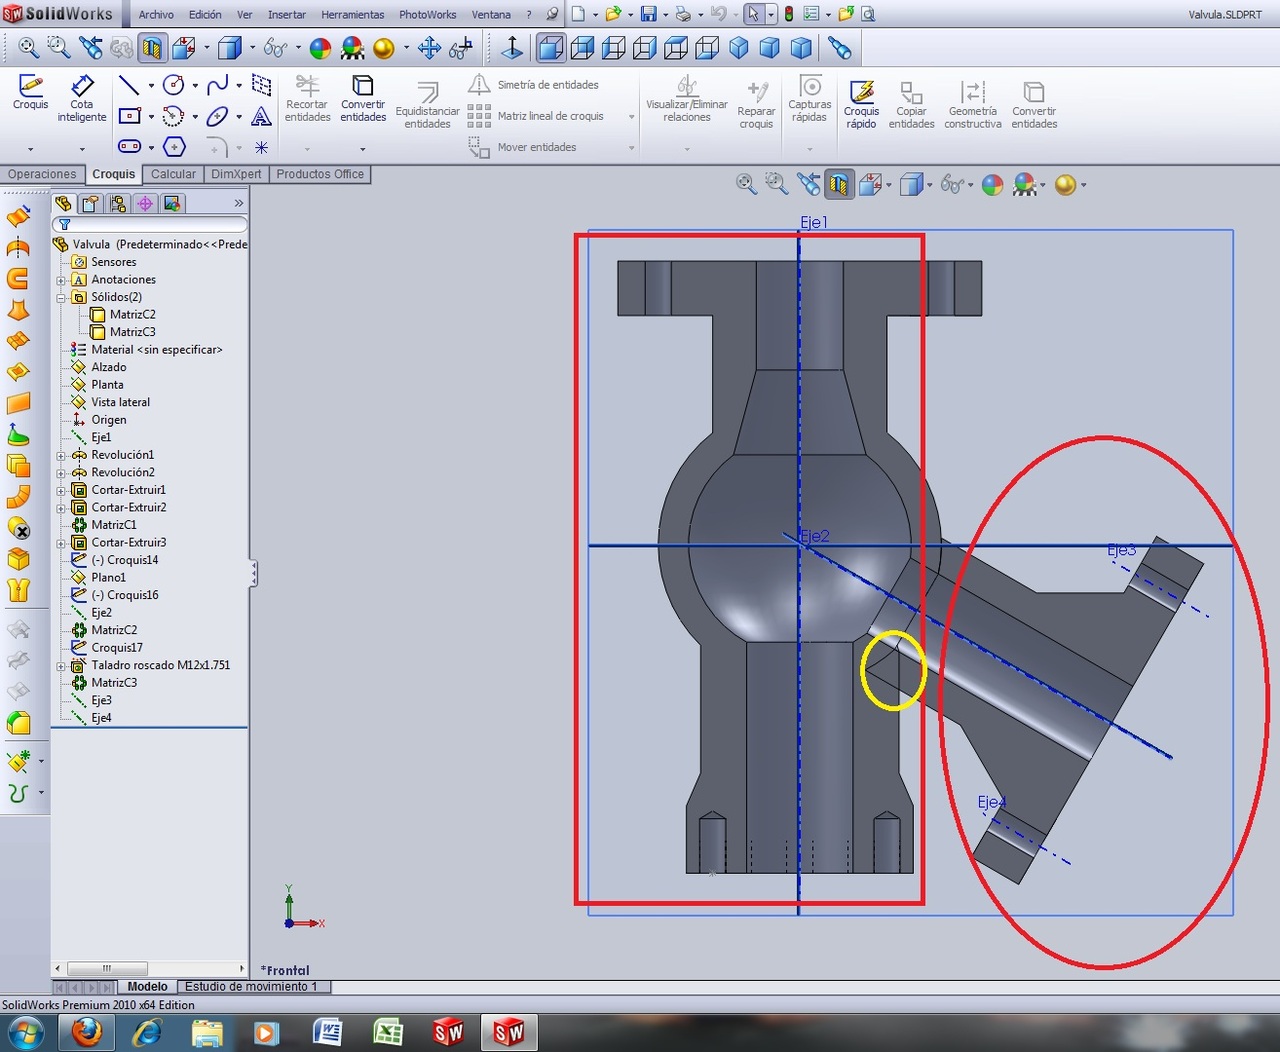Select the Spline sketch tool

click(217, 84)
